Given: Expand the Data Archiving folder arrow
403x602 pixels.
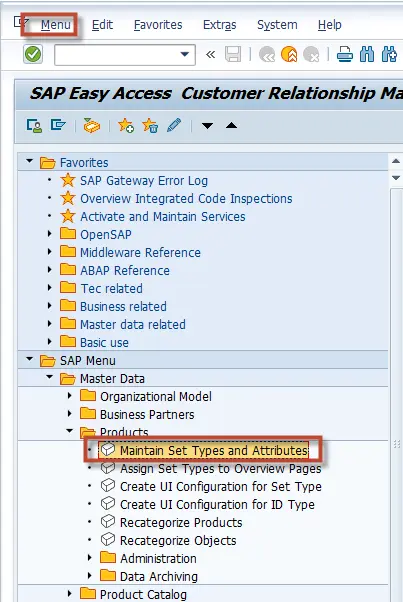Looking at the screenshot, I should tap(89, 576).
